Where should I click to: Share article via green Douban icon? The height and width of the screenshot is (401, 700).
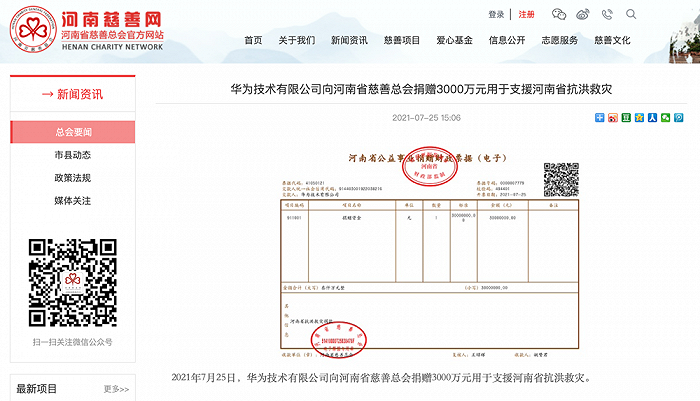tap(626, 117)
